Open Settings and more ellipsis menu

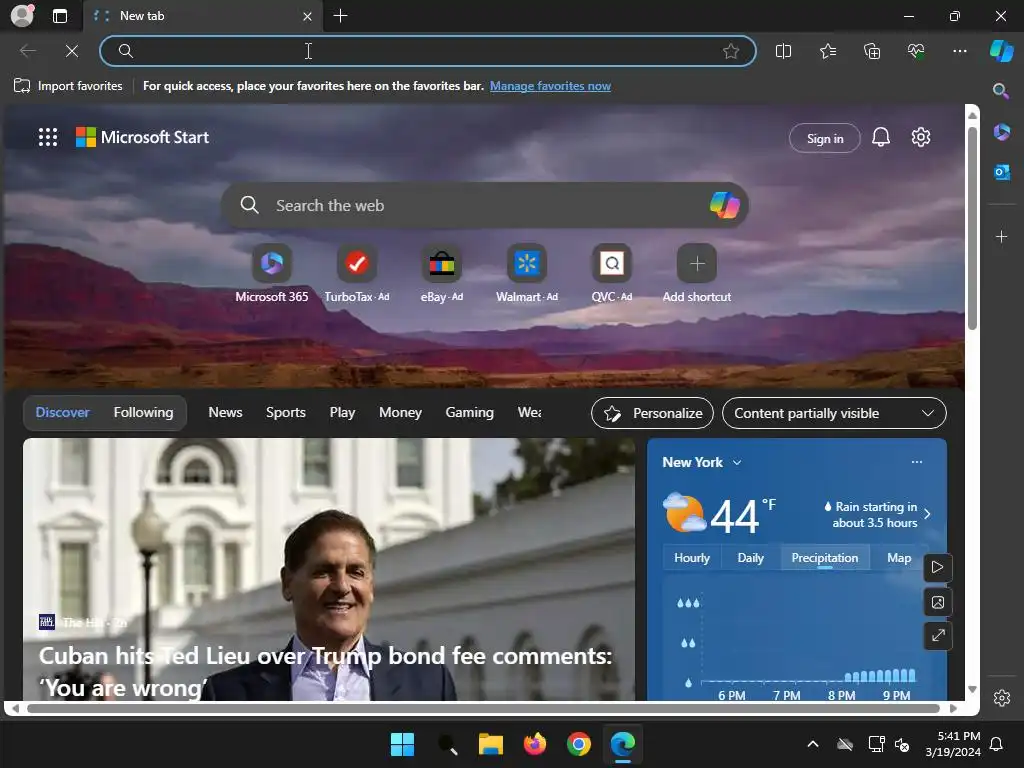tap(959, 51)
